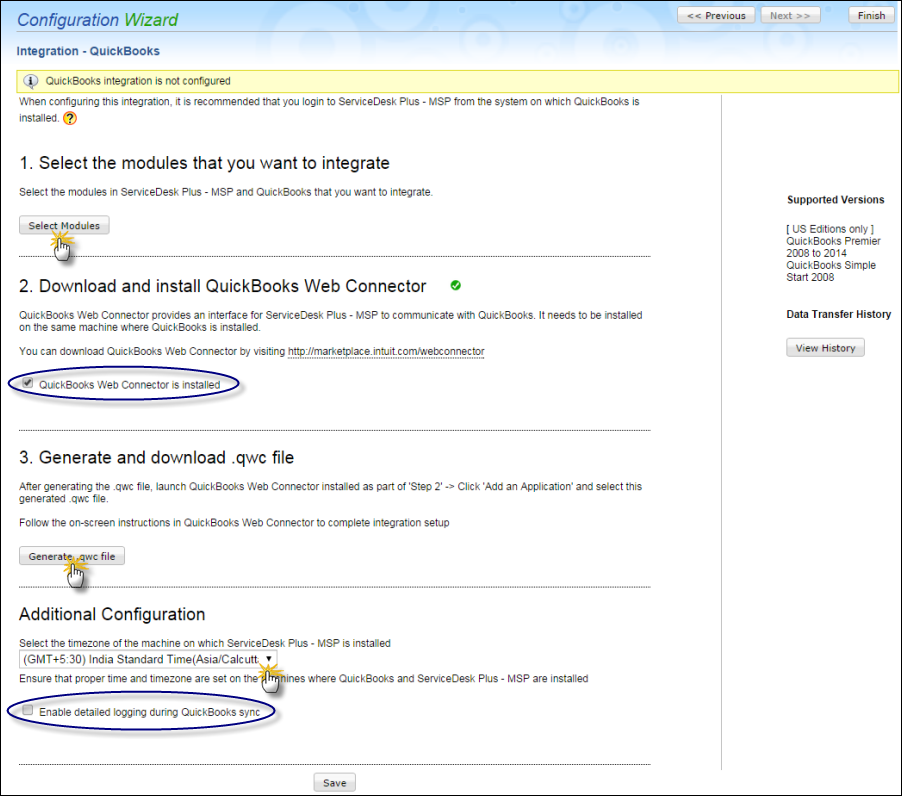Click the yellow help question mark icon

click(70, 118)
